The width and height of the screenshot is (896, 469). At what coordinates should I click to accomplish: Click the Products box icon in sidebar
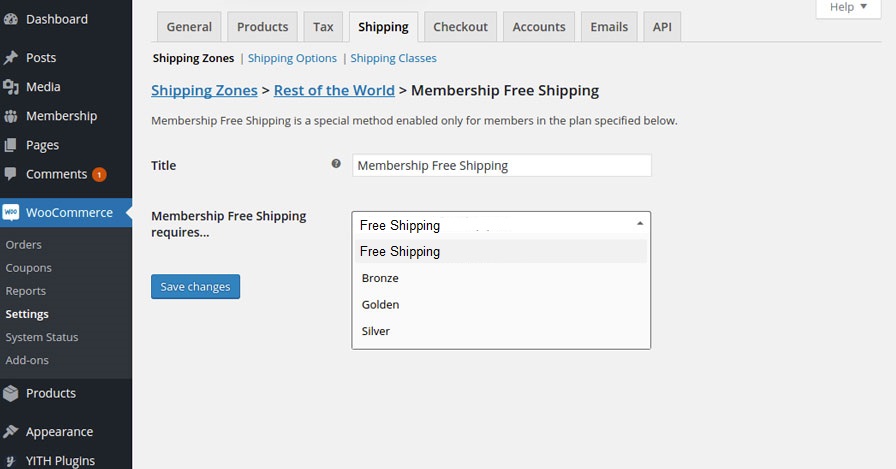[11, 393]
